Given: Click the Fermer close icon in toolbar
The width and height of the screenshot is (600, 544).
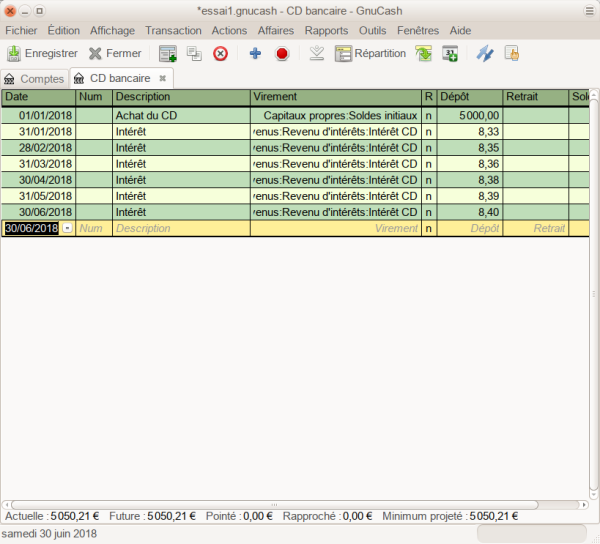Looking at the screenshot, I should tap(96, 53).
